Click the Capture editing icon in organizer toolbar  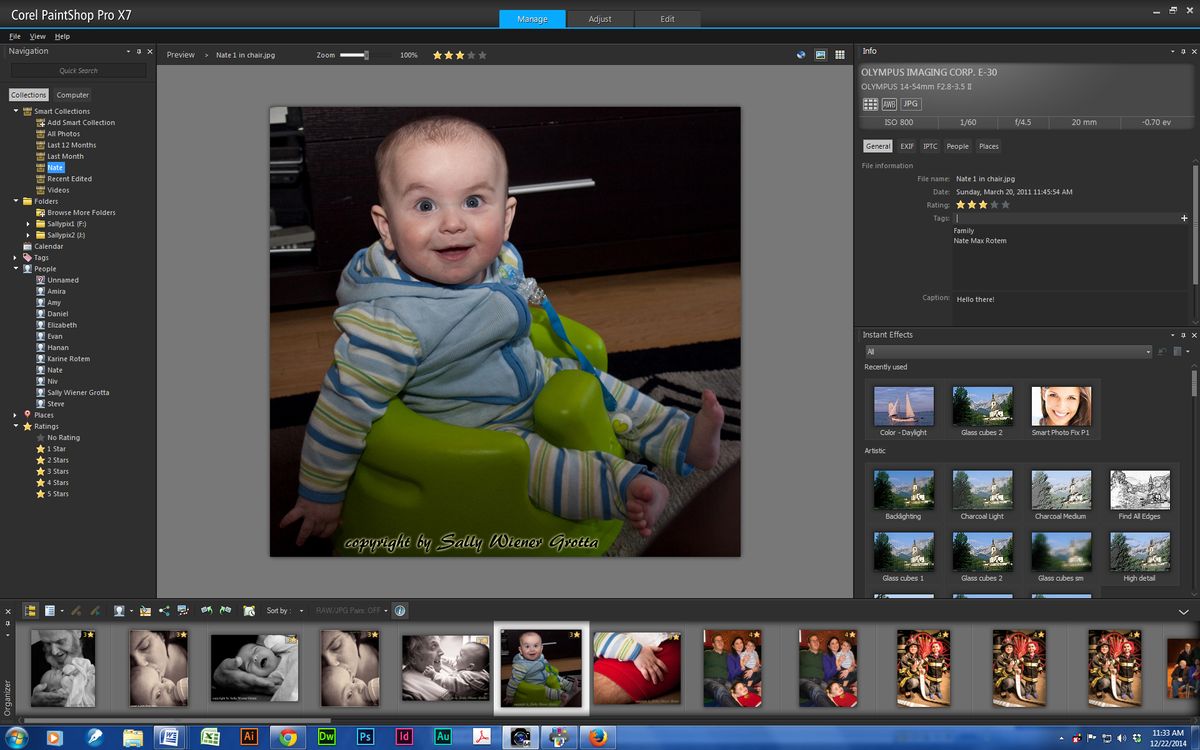click(x=76, y=610)
